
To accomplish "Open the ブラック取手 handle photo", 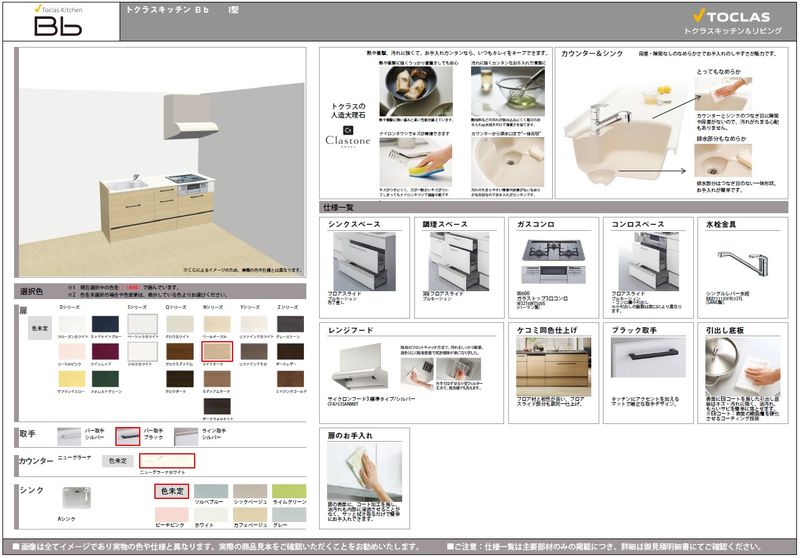I will click(648, 357).
